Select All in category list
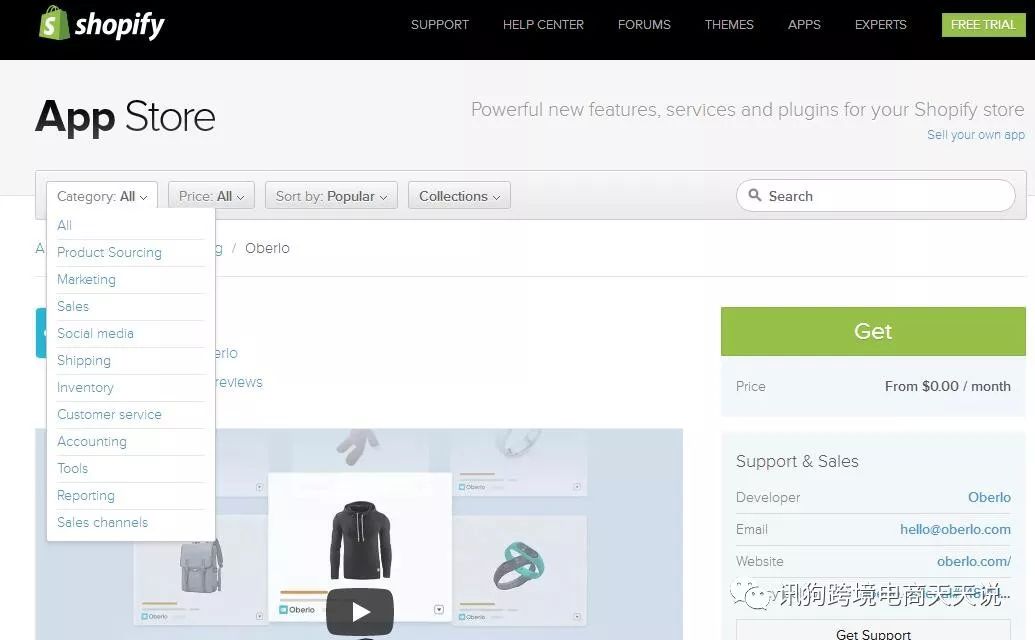This screenshot has height=640, width=1035. tap(65, 225)
